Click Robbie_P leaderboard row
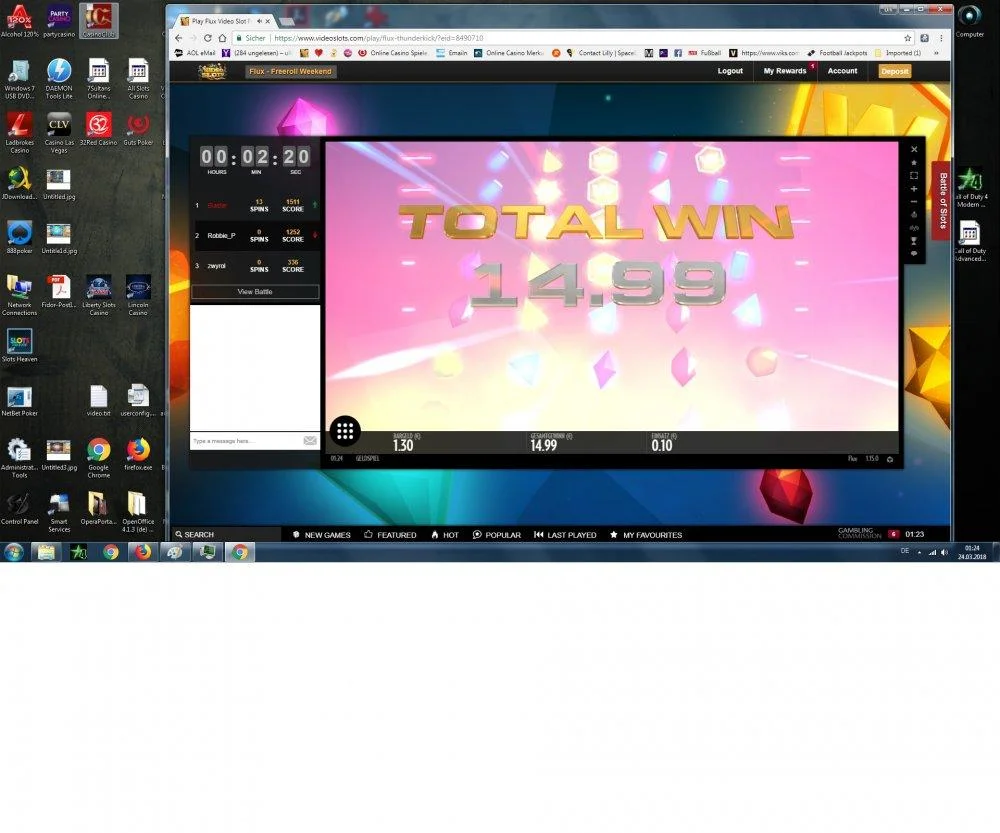 [x=255, y=235]
